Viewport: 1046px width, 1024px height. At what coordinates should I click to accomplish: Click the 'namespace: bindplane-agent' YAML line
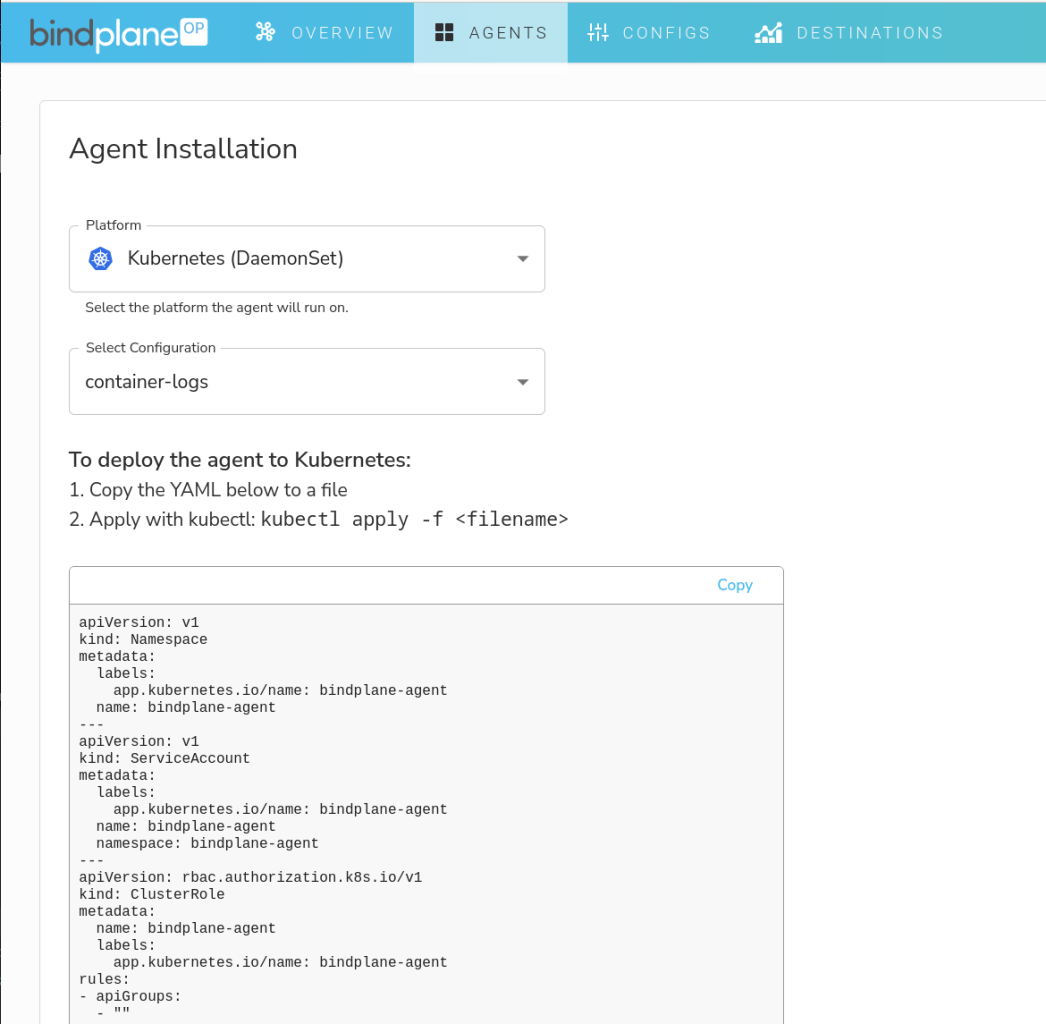[x=207, y=843]
